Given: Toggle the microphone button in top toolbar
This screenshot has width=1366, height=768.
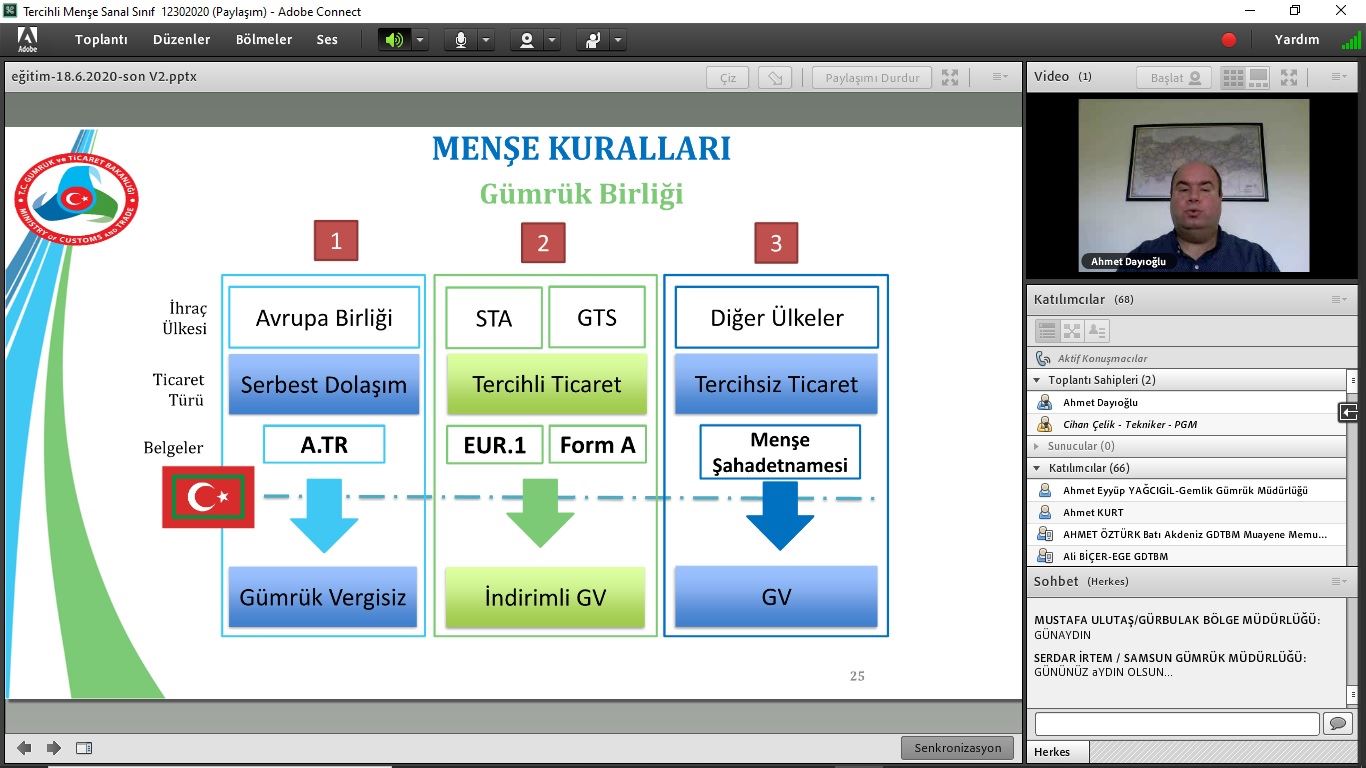Looking at the screenshot, I should (x=461, y=40).
